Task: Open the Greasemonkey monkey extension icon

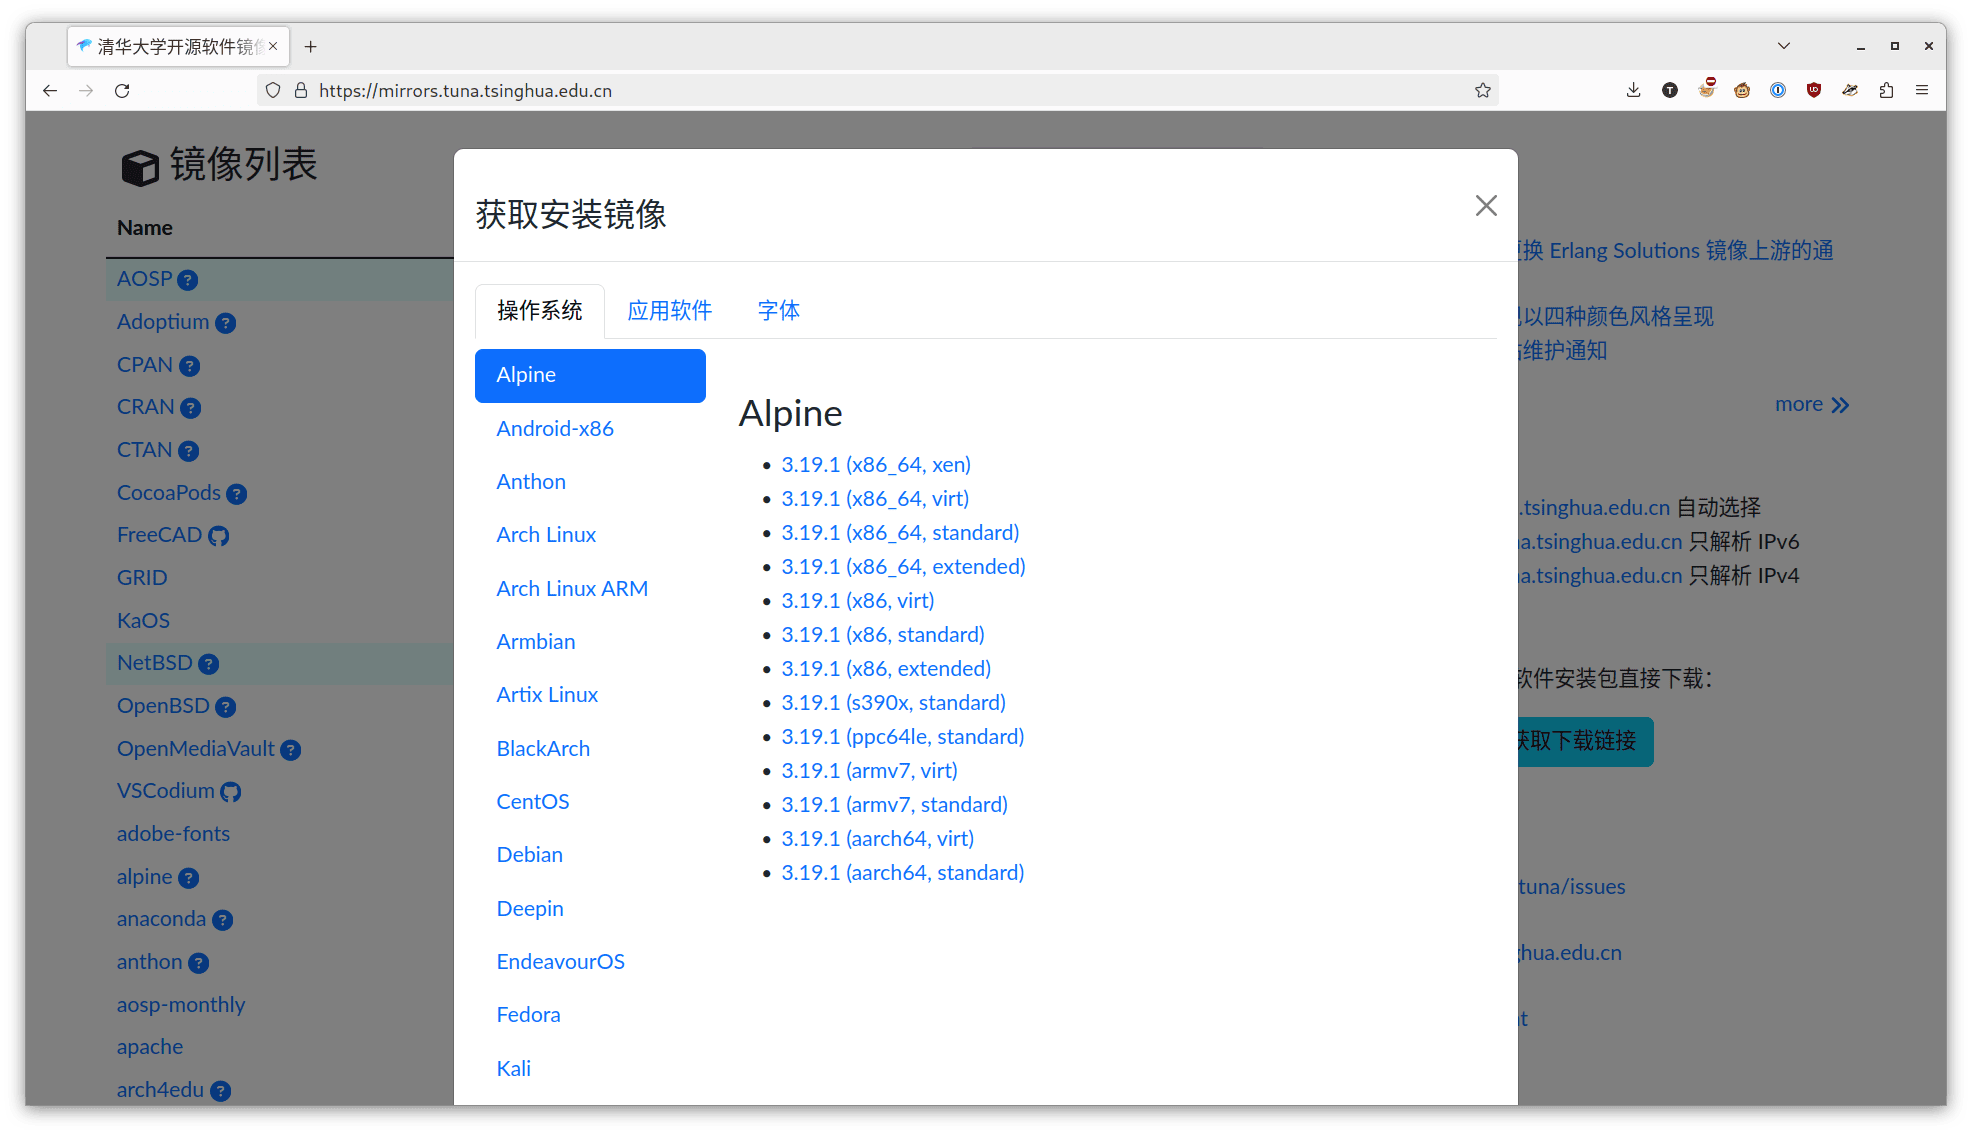Action: 1742,90
